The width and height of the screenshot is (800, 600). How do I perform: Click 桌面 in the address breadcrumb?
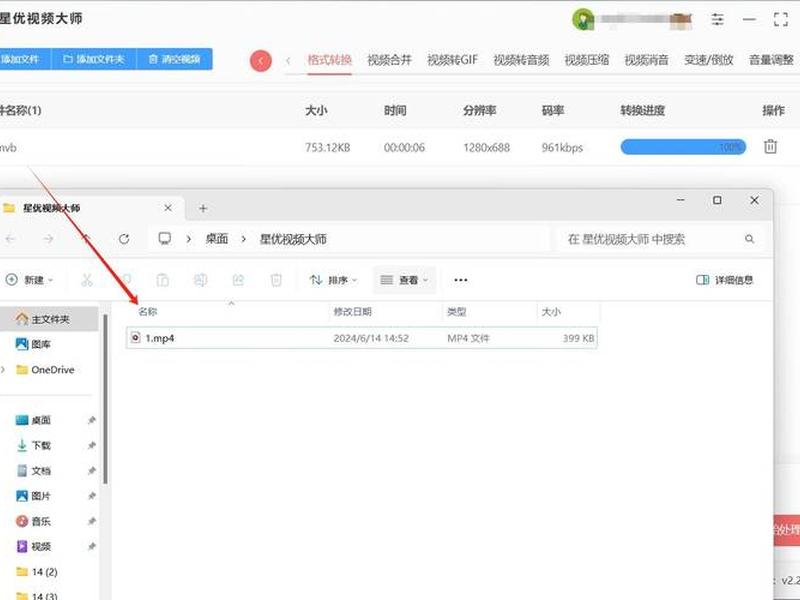click(x=216, y=239)
